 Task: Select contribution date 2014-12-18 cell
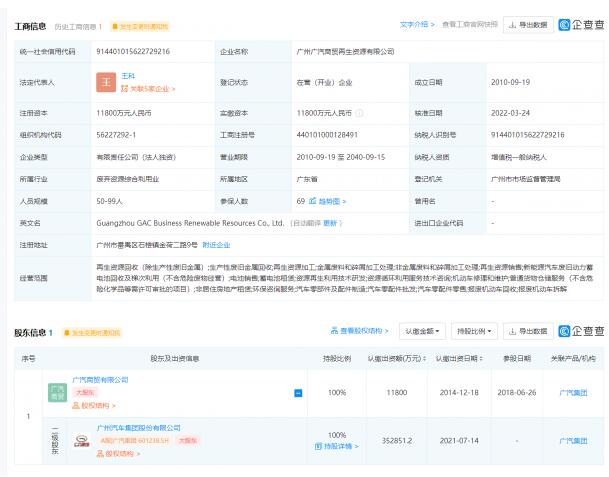pyautogui.click(x=459, y=393)
